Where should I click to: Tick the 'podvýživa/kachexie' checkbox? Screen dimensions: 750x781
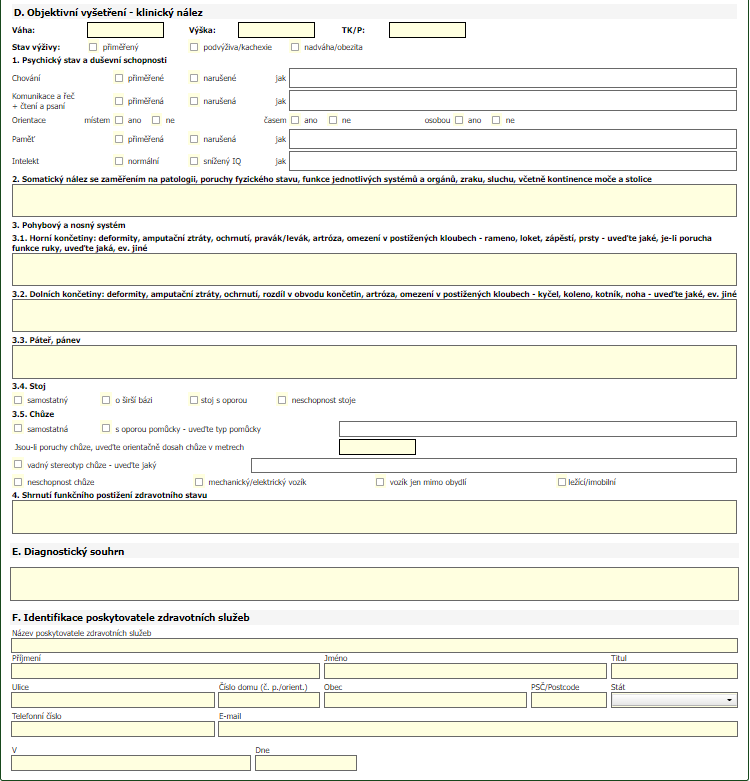194,47
